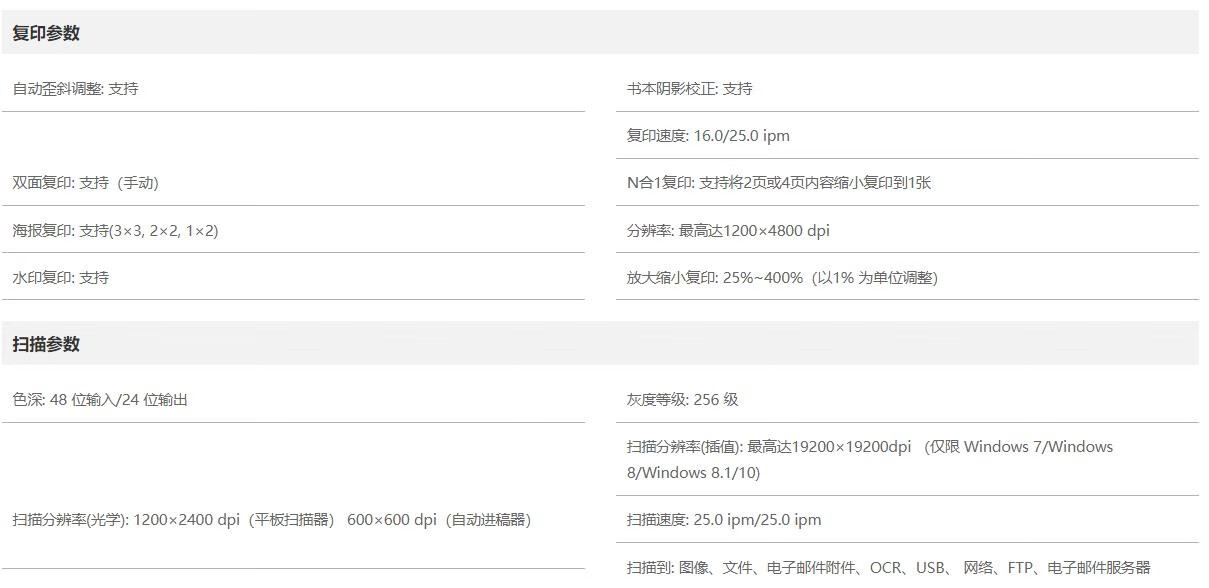The height and width of the screenshot is (588, 1209).
Task: Click the 扫描到 destinations list row
Action: coord(888,567)
